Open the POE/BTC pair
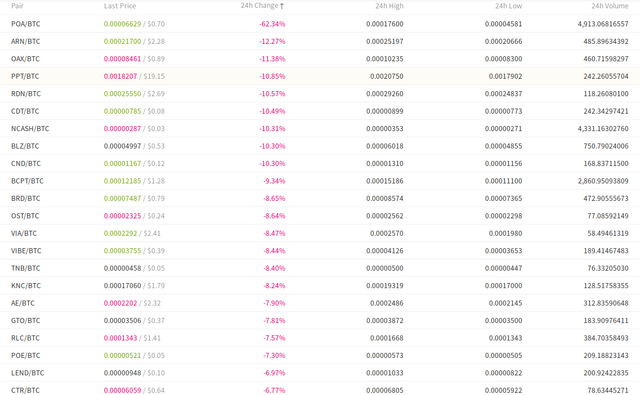640x395 pixels. pos(26,356)
